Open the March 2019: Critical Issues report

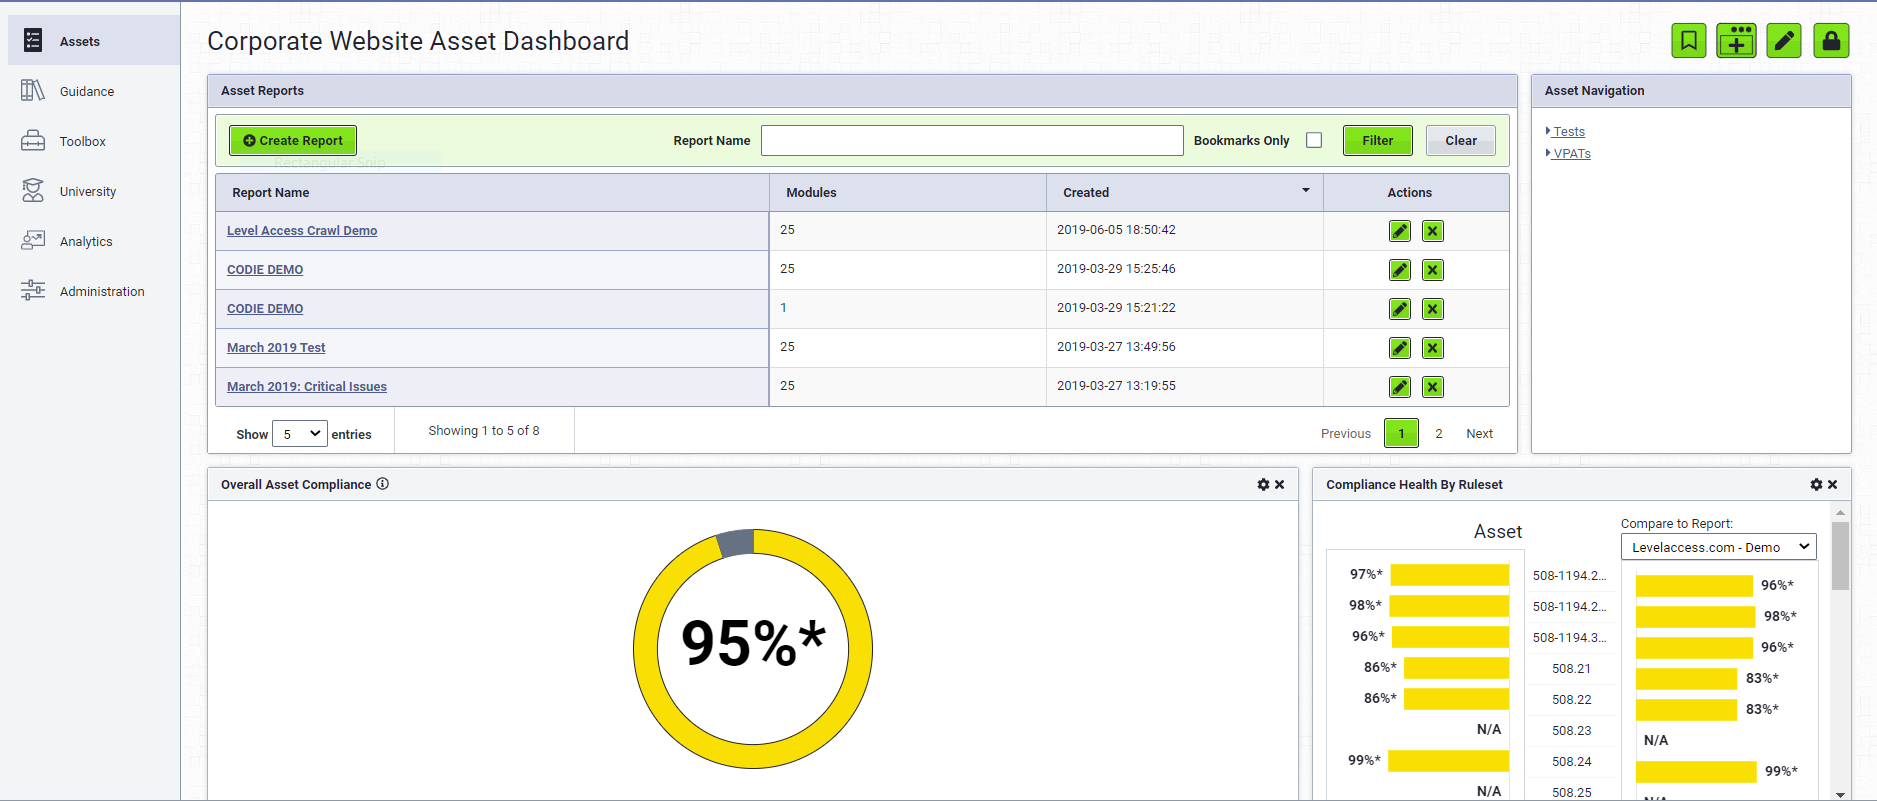coord(306,387)
